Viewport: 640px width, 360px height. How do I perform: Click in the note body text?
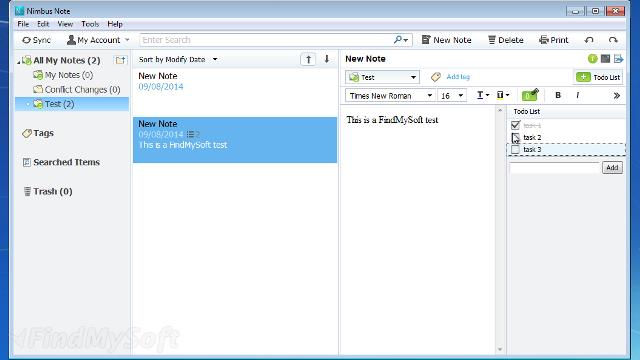point(392,120)
